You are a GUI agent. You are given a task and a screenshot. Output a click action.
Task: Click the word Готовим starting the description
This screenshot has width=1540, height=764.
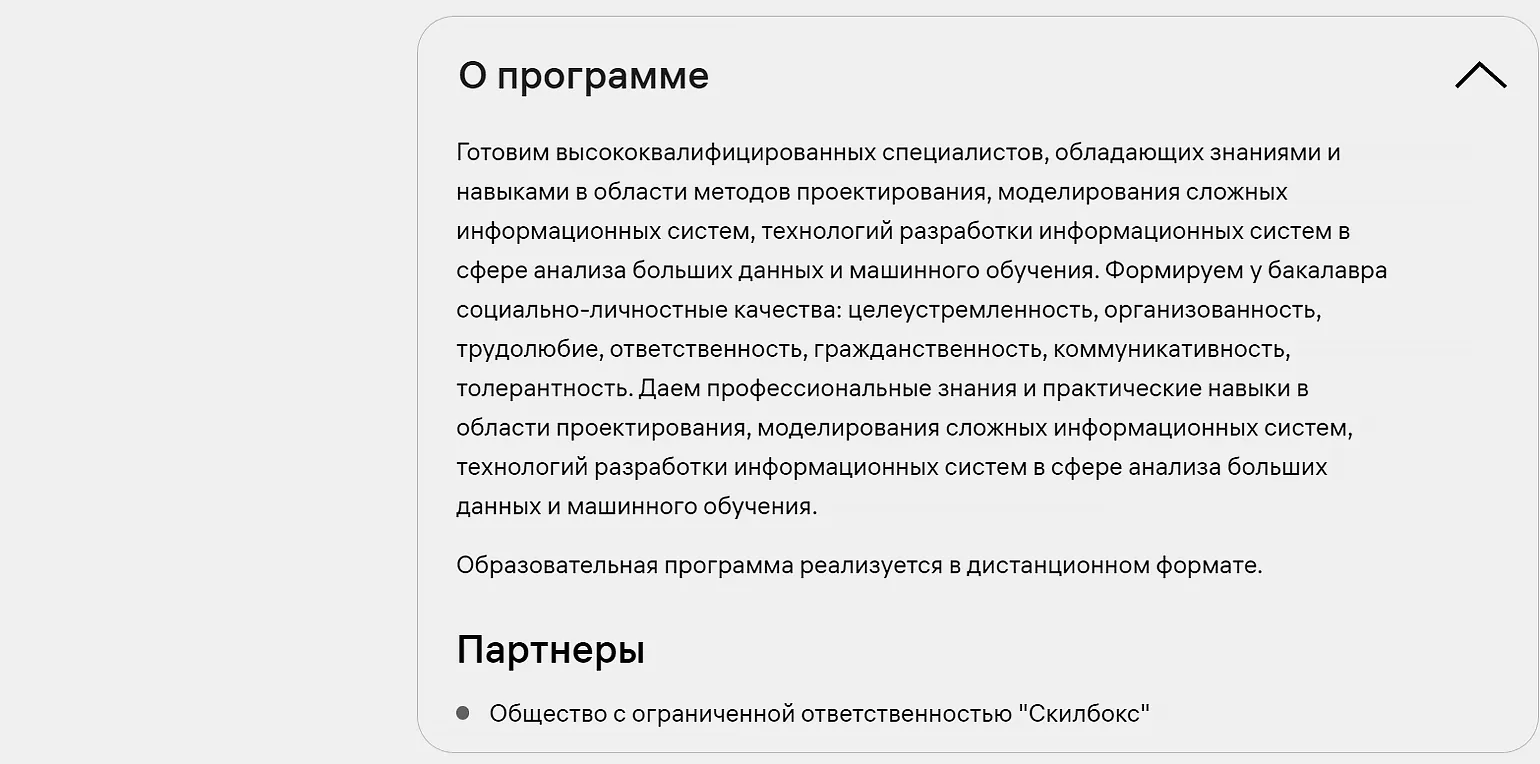[x=502, y=152]
